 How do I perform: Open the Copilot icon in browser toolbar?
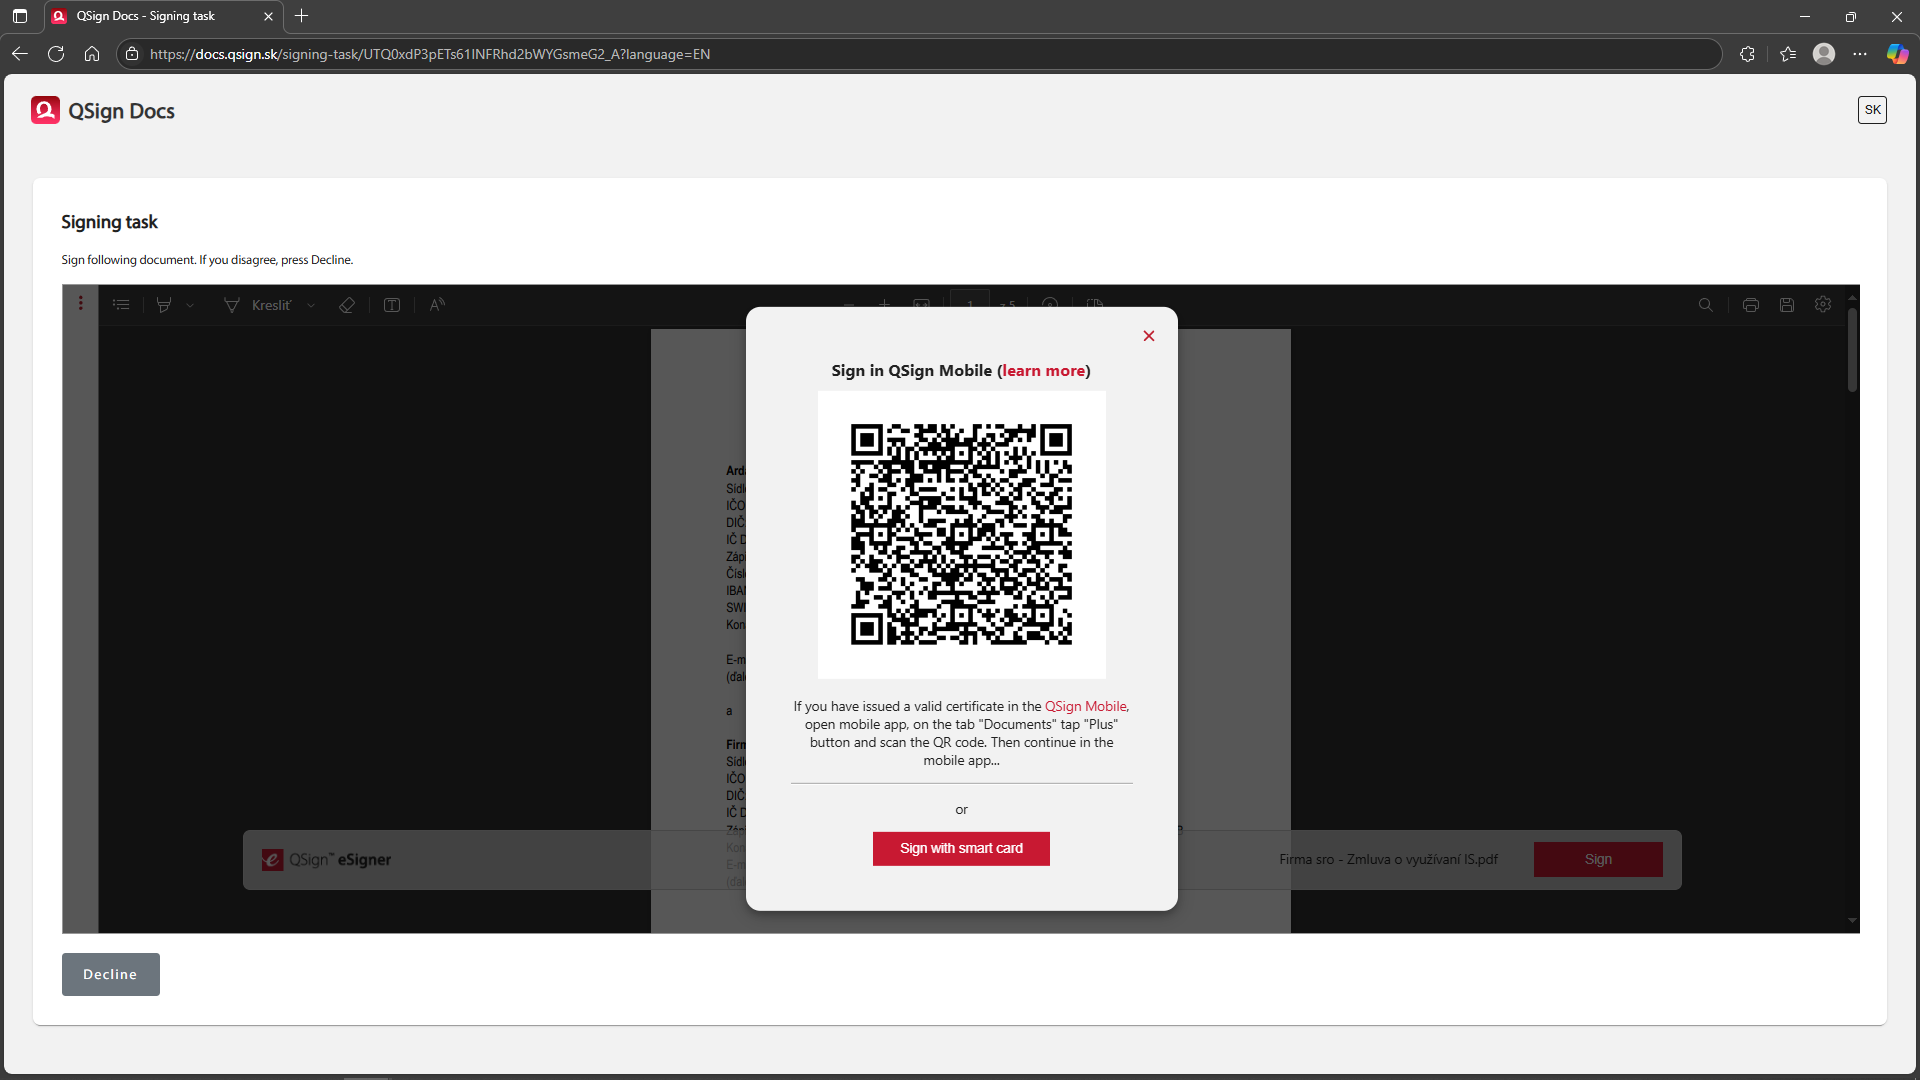tap(1897, 54)
